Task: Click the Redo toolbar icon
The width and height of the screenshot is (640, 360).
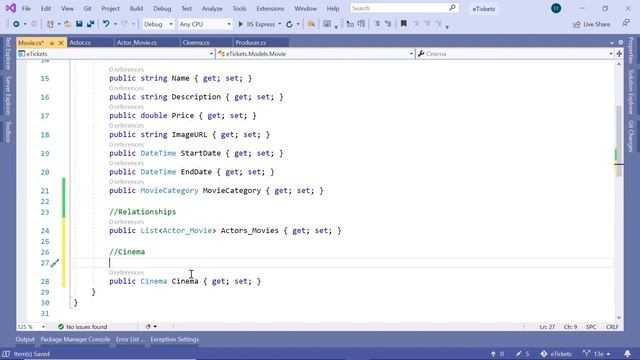Action: 125,24
